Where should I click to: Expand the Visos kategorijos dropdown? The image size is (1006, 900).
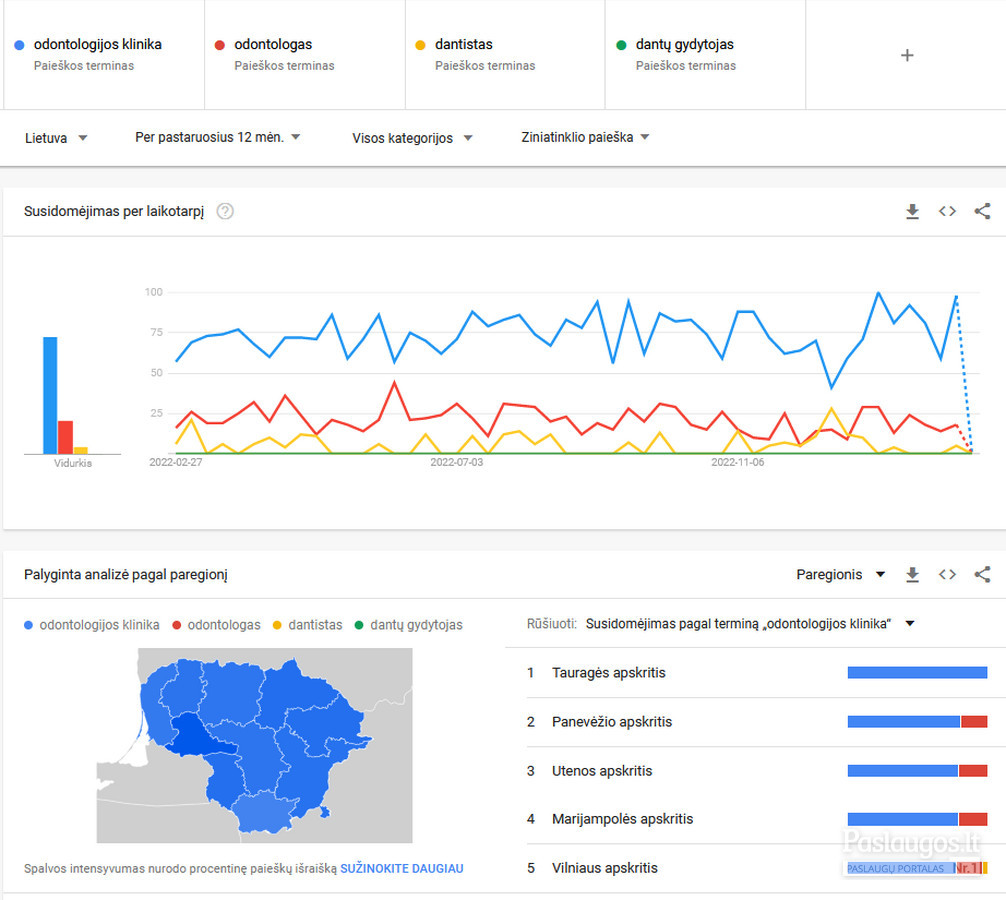[412, 138]
